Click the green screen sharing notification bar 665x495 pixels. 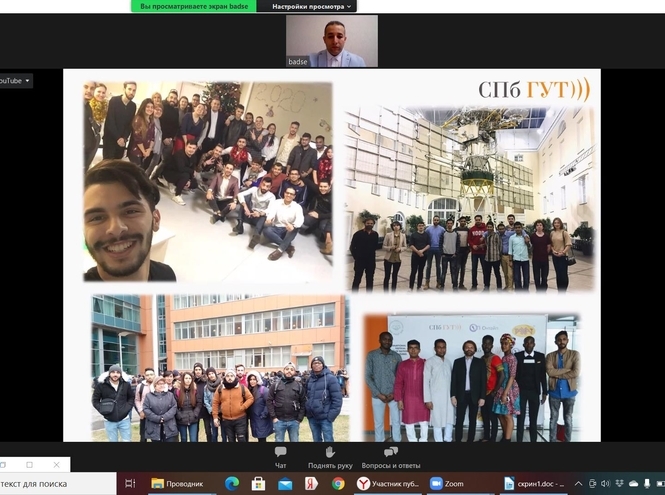pyautogui.click(x=193, y=6)
